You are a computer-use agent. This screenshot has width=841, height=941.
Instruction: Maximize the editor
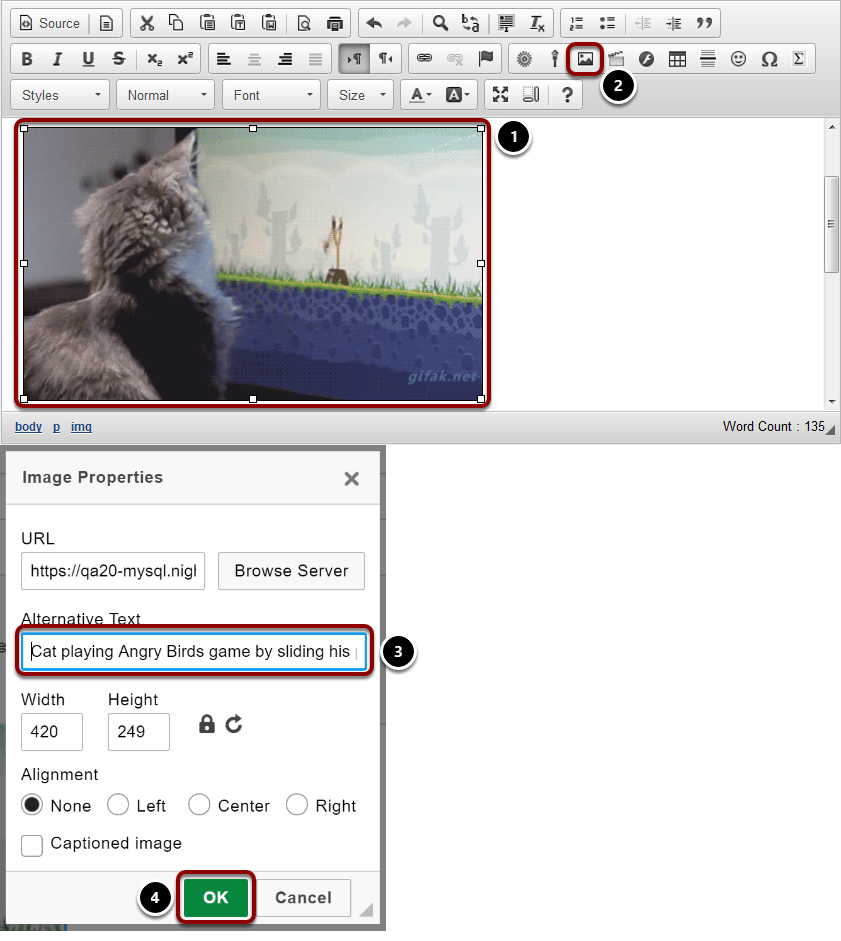click(500, 95)
